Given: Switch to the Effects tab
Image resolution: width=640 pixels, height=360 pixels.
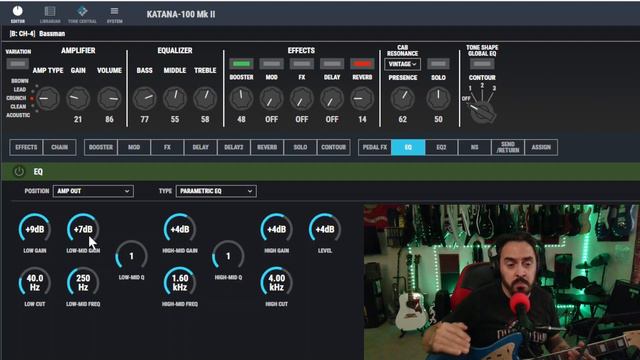Looking at the screenshot, I should point(26,147).
